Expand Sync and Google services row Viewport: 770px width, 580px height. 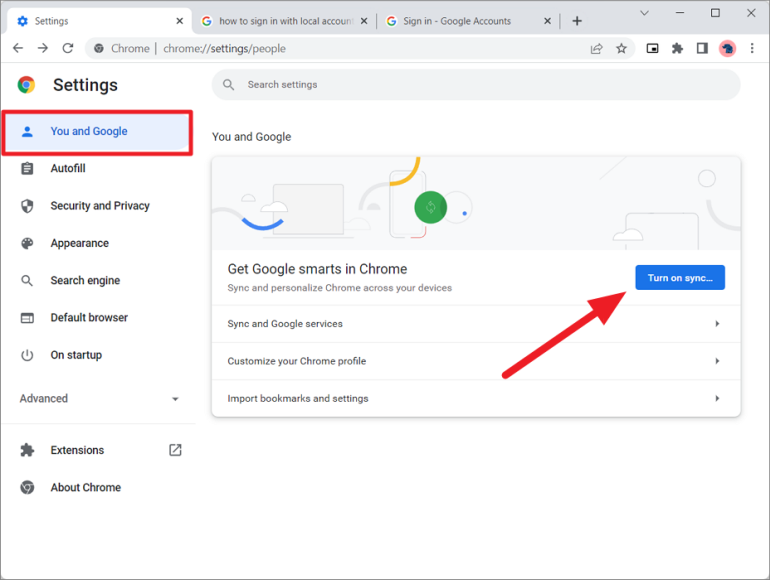(x=475, y=324)
